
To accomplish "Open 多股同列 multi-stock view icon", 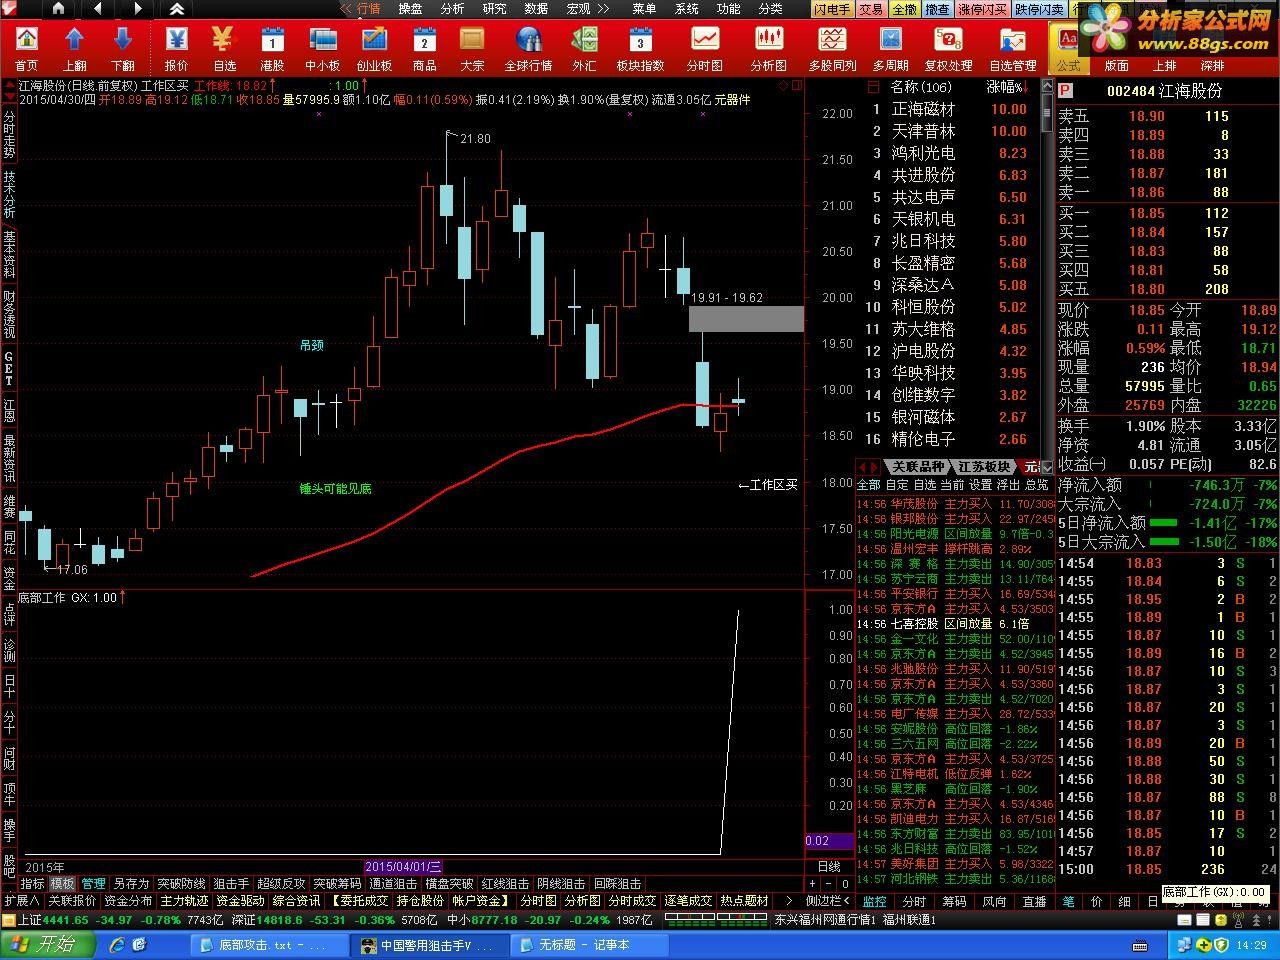I will click(x=832, y=48).
